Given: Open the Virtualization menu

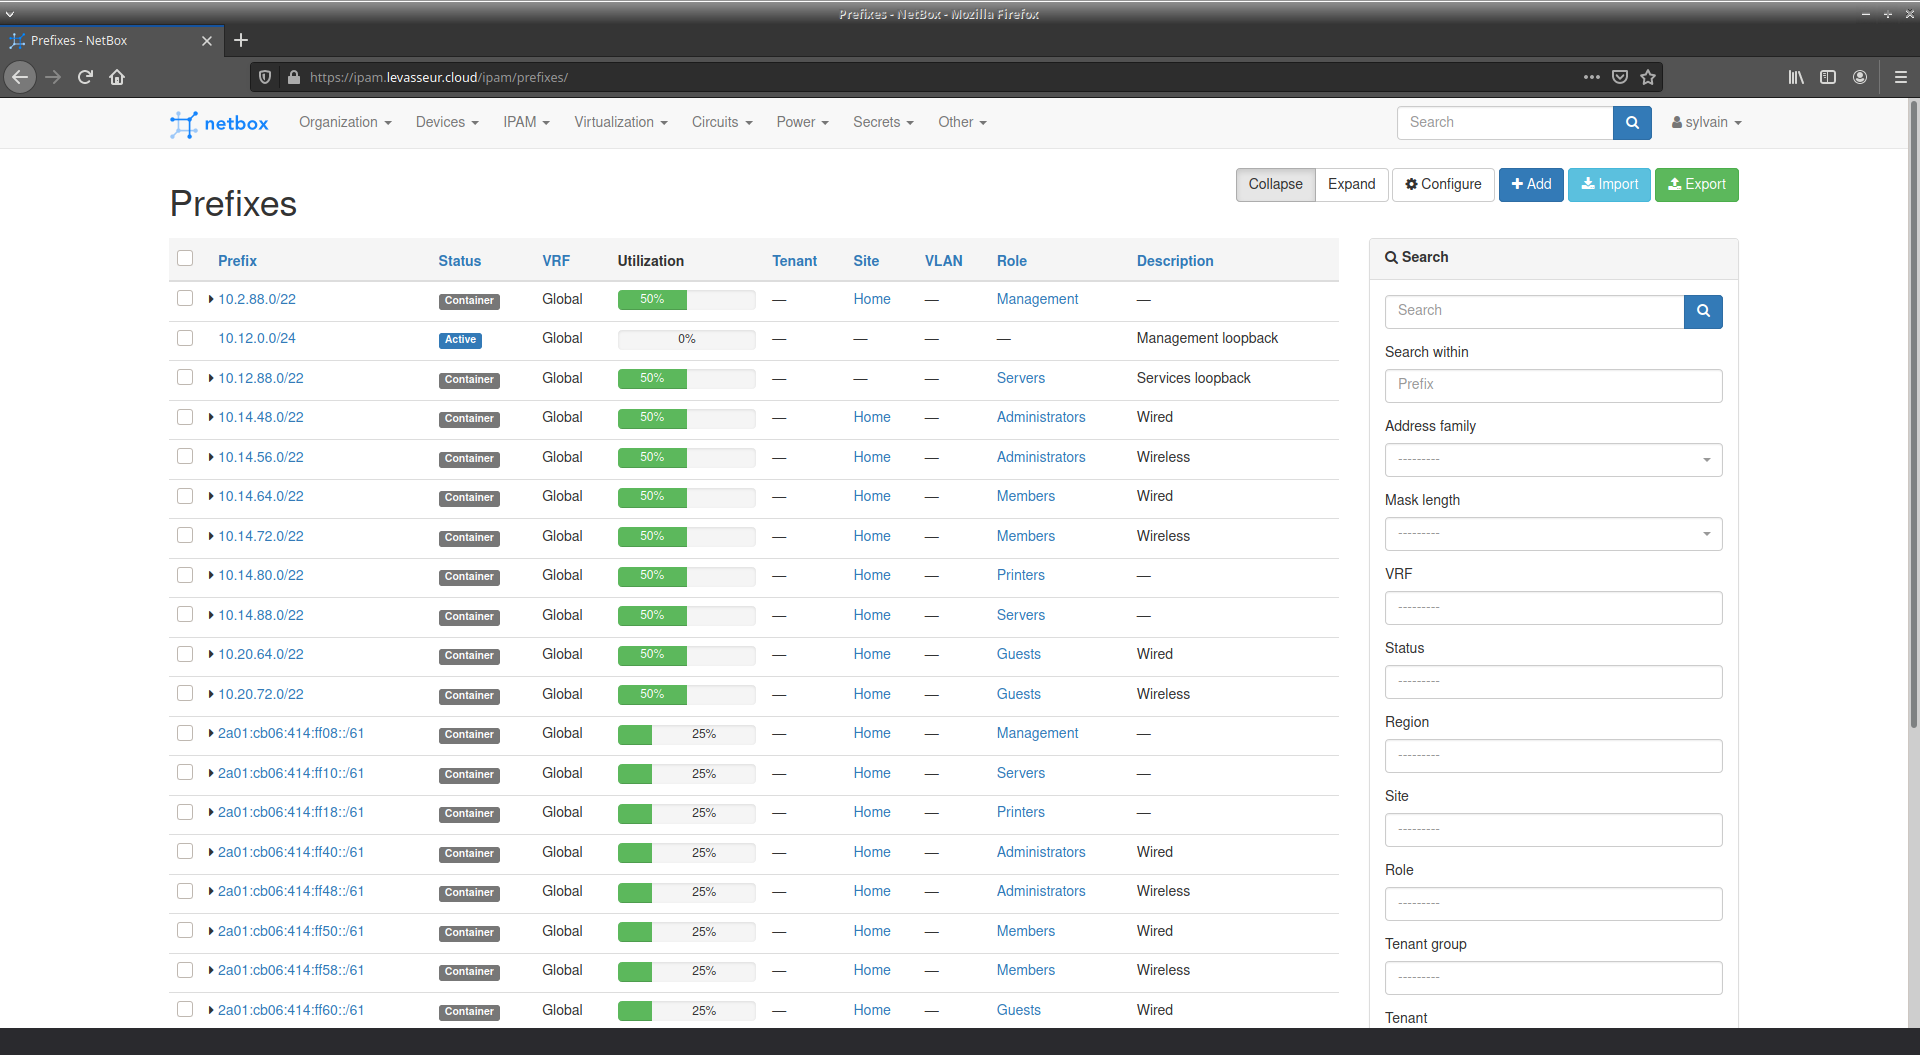Looking at the screenshot, I should click(620, 122).
